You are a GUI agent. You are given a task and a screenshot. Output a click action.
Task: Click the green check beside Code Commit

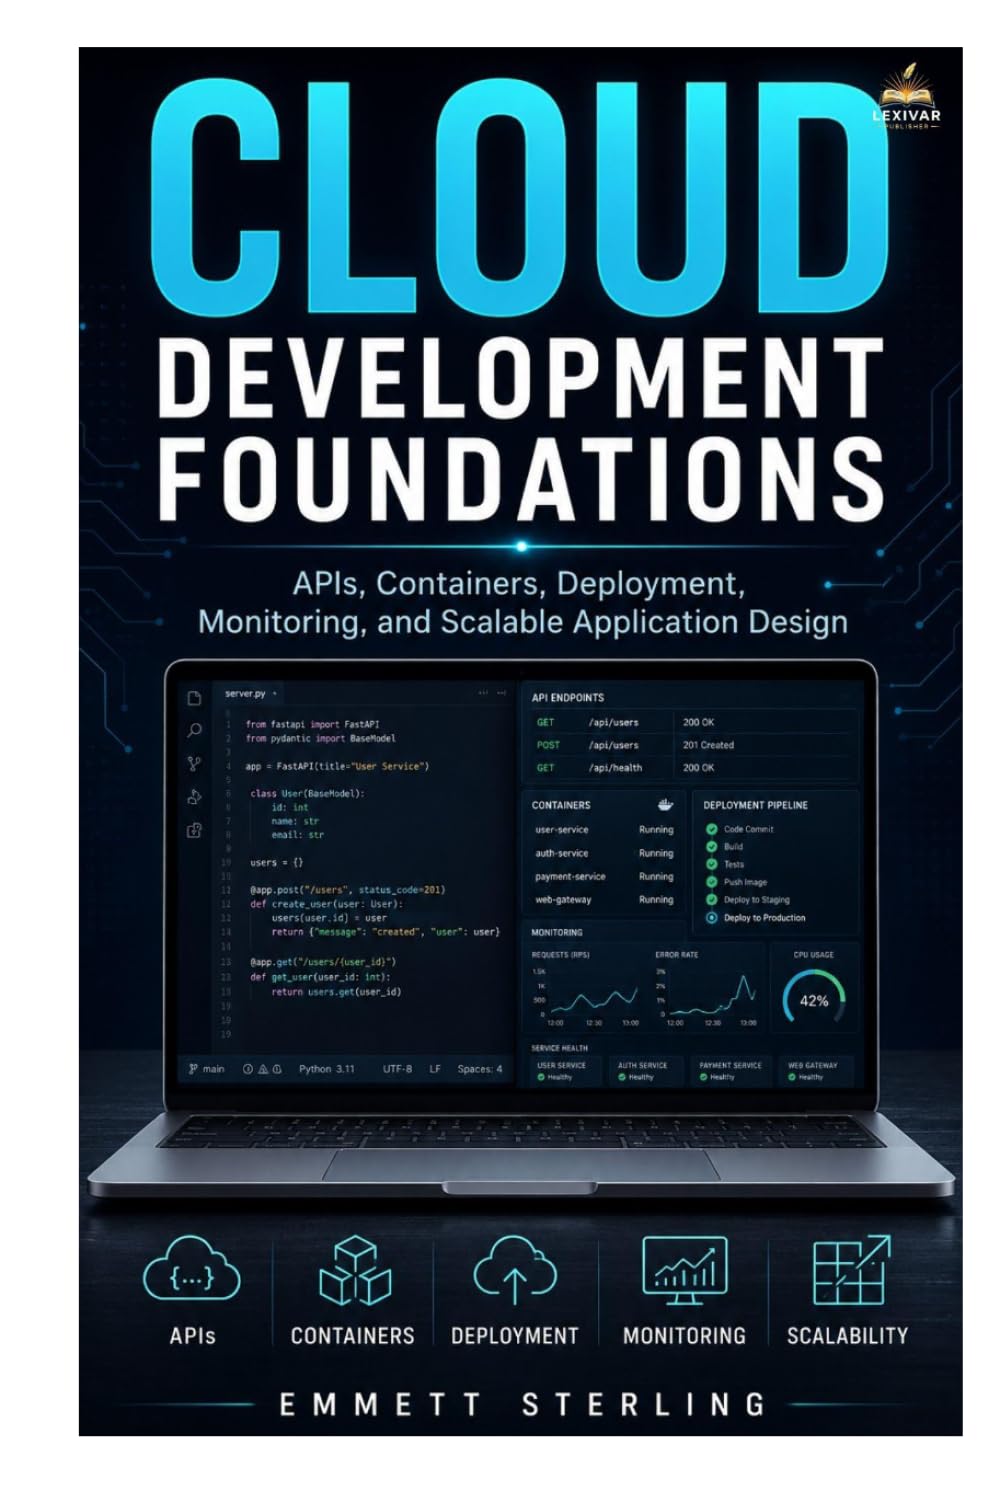pyautogui.click(x=712, y=829)
